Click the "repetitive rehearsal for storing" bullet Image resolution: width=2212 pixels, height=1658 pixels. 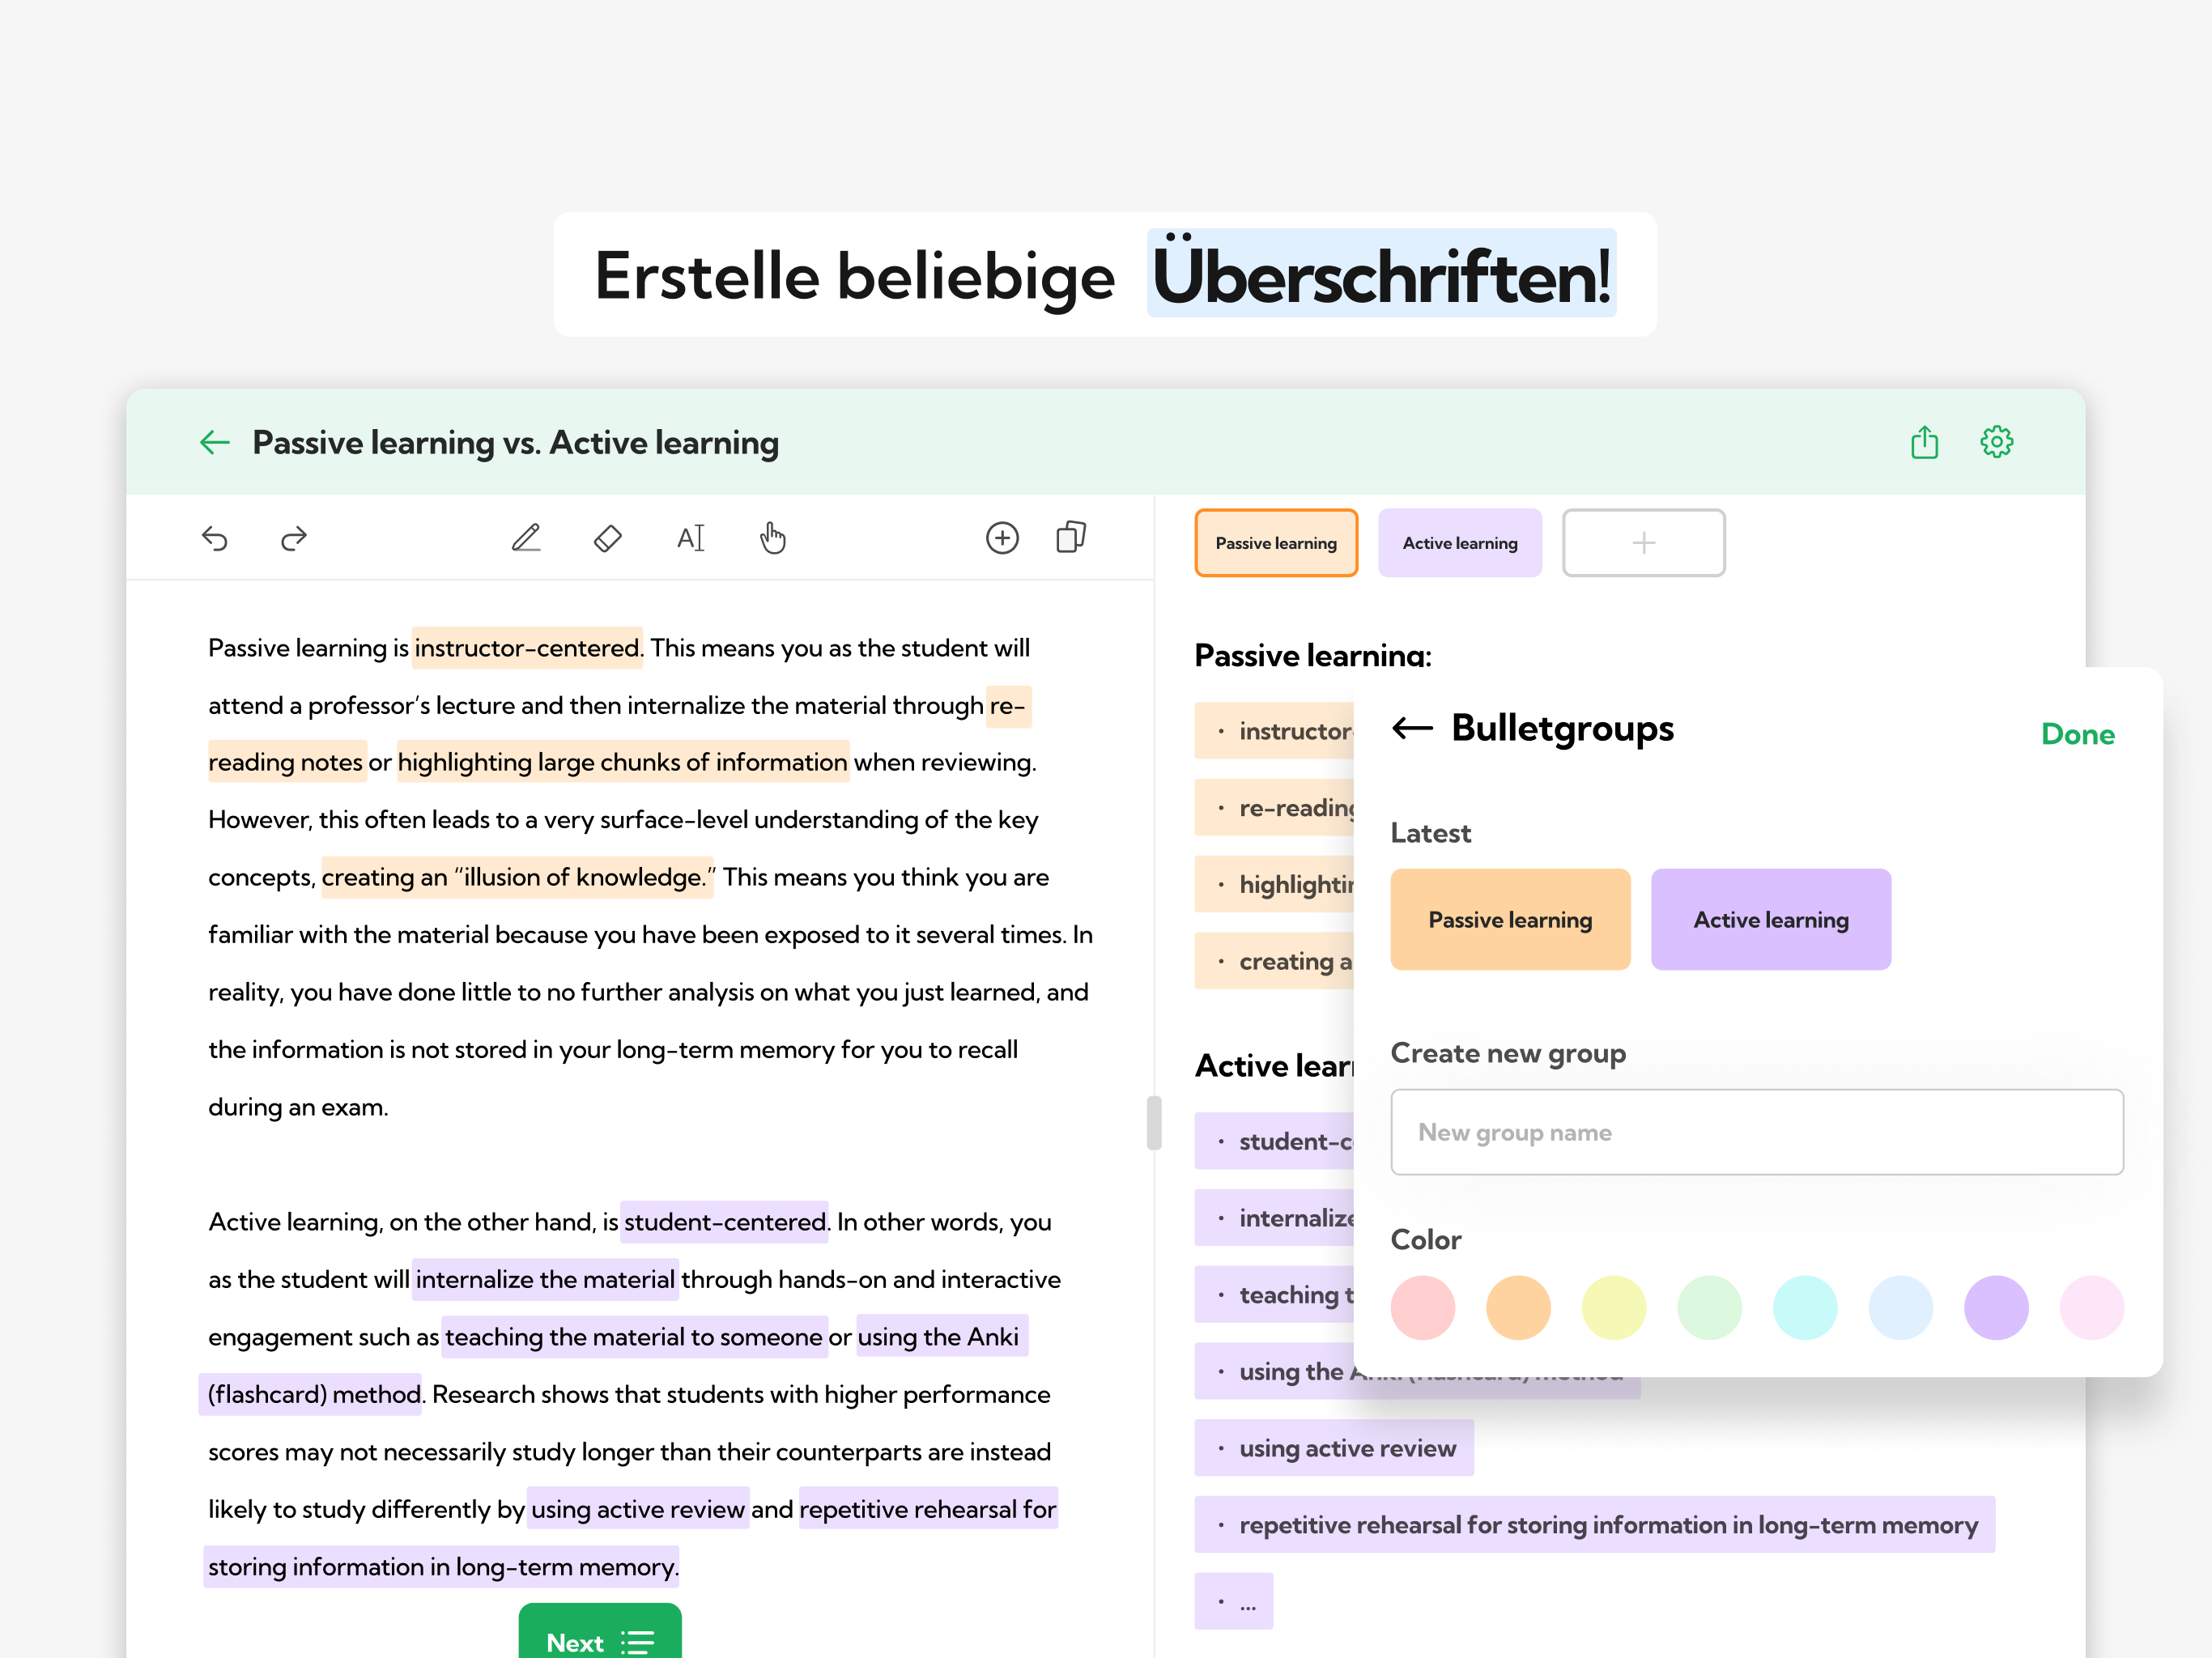coord(1594,1525)
